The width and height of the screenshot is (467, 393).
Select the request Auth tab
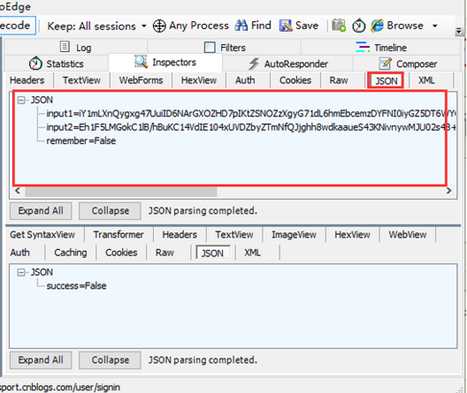[245, 80]
